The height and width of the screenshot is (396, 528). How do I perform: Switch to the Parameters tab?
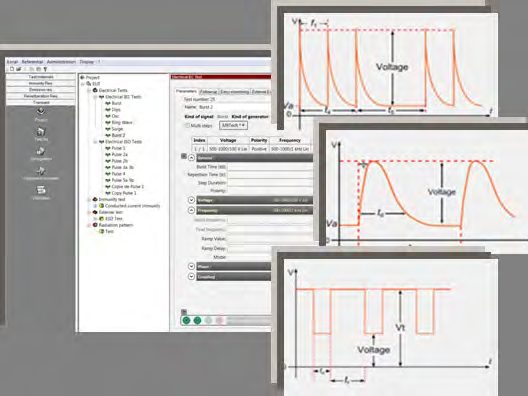[187, 91]
